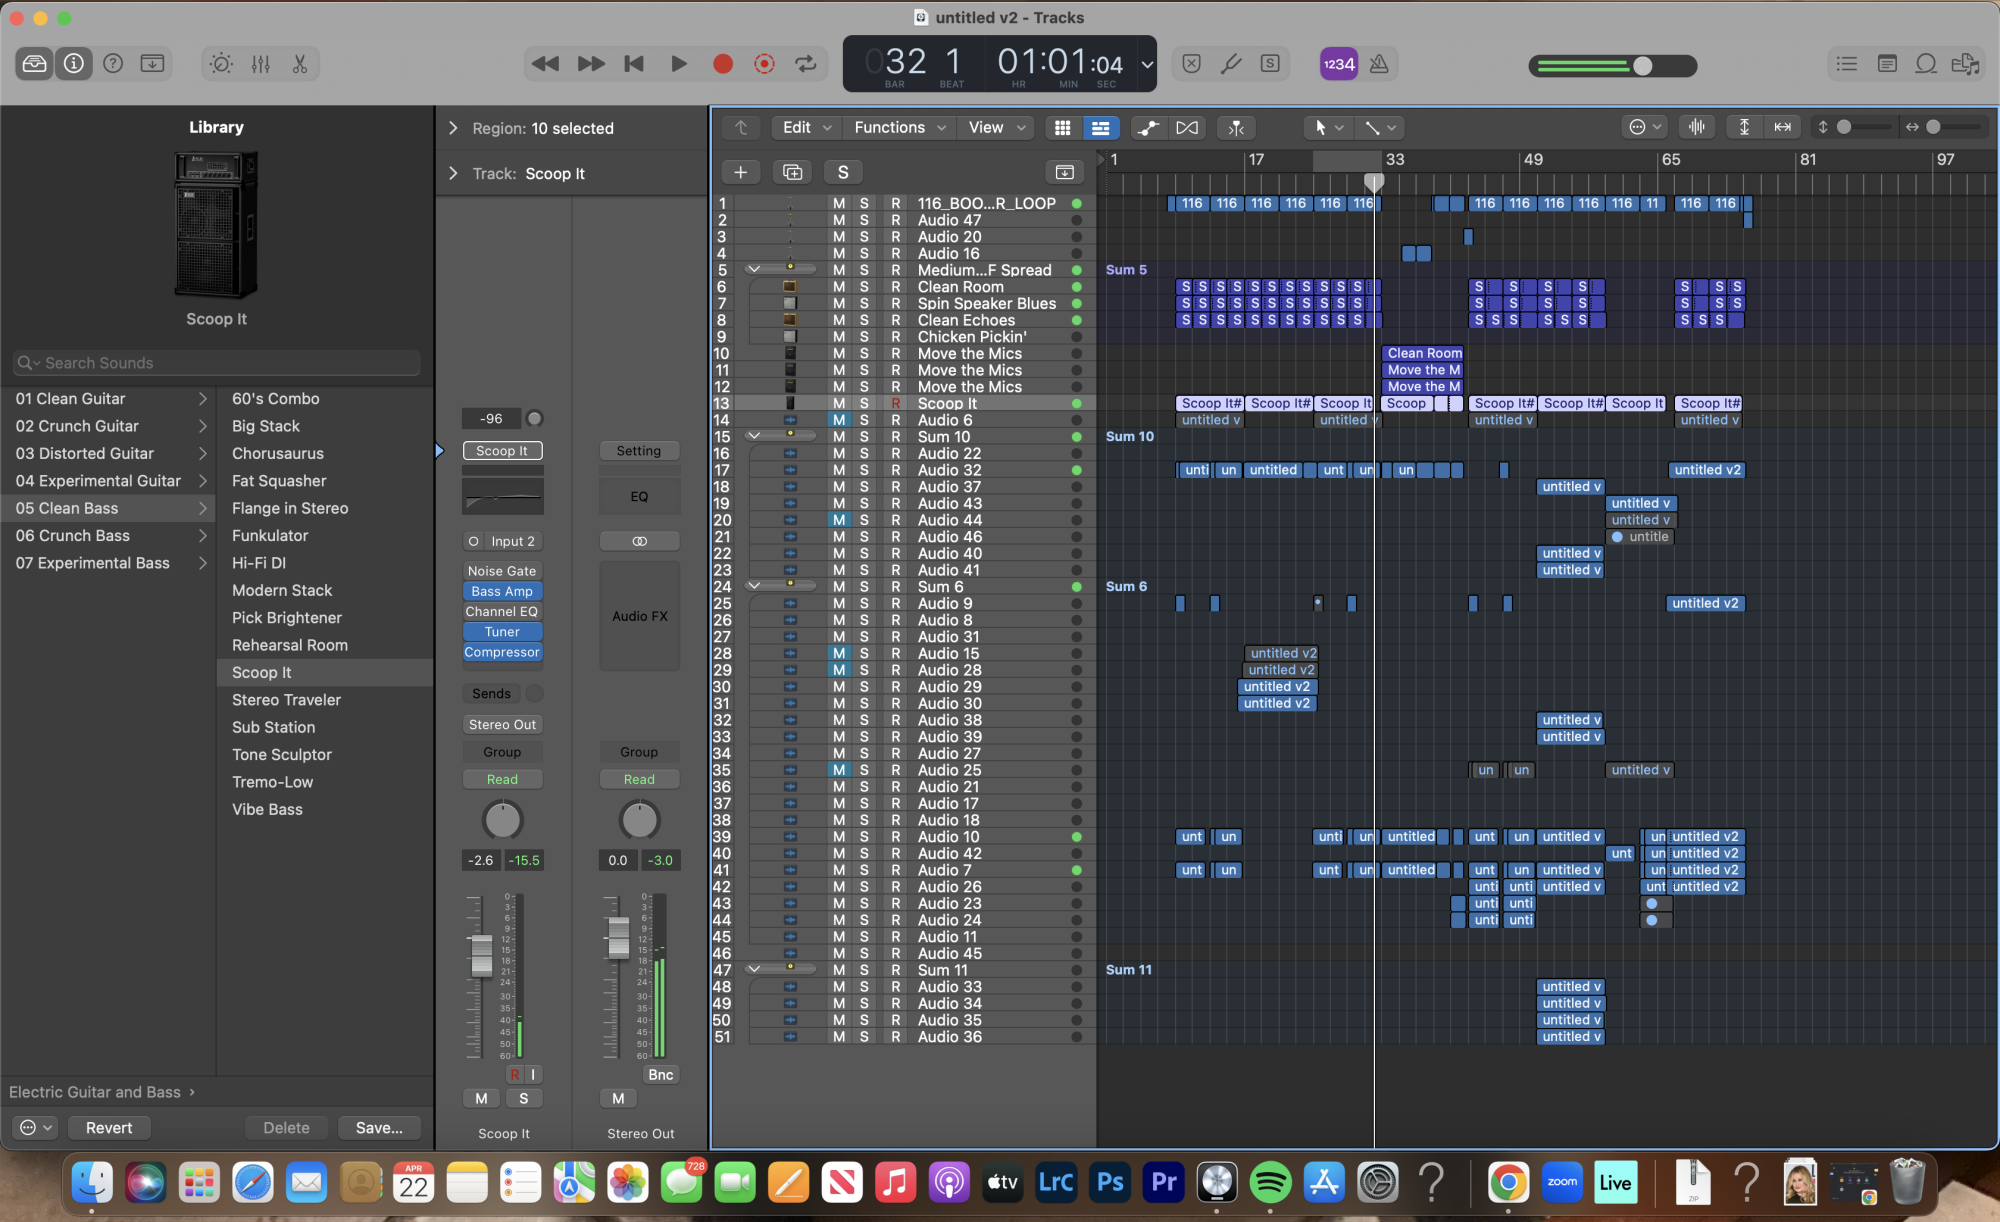Toggle the 1234 count-in button
2000x1222 pixels.
coord(1339,64)
